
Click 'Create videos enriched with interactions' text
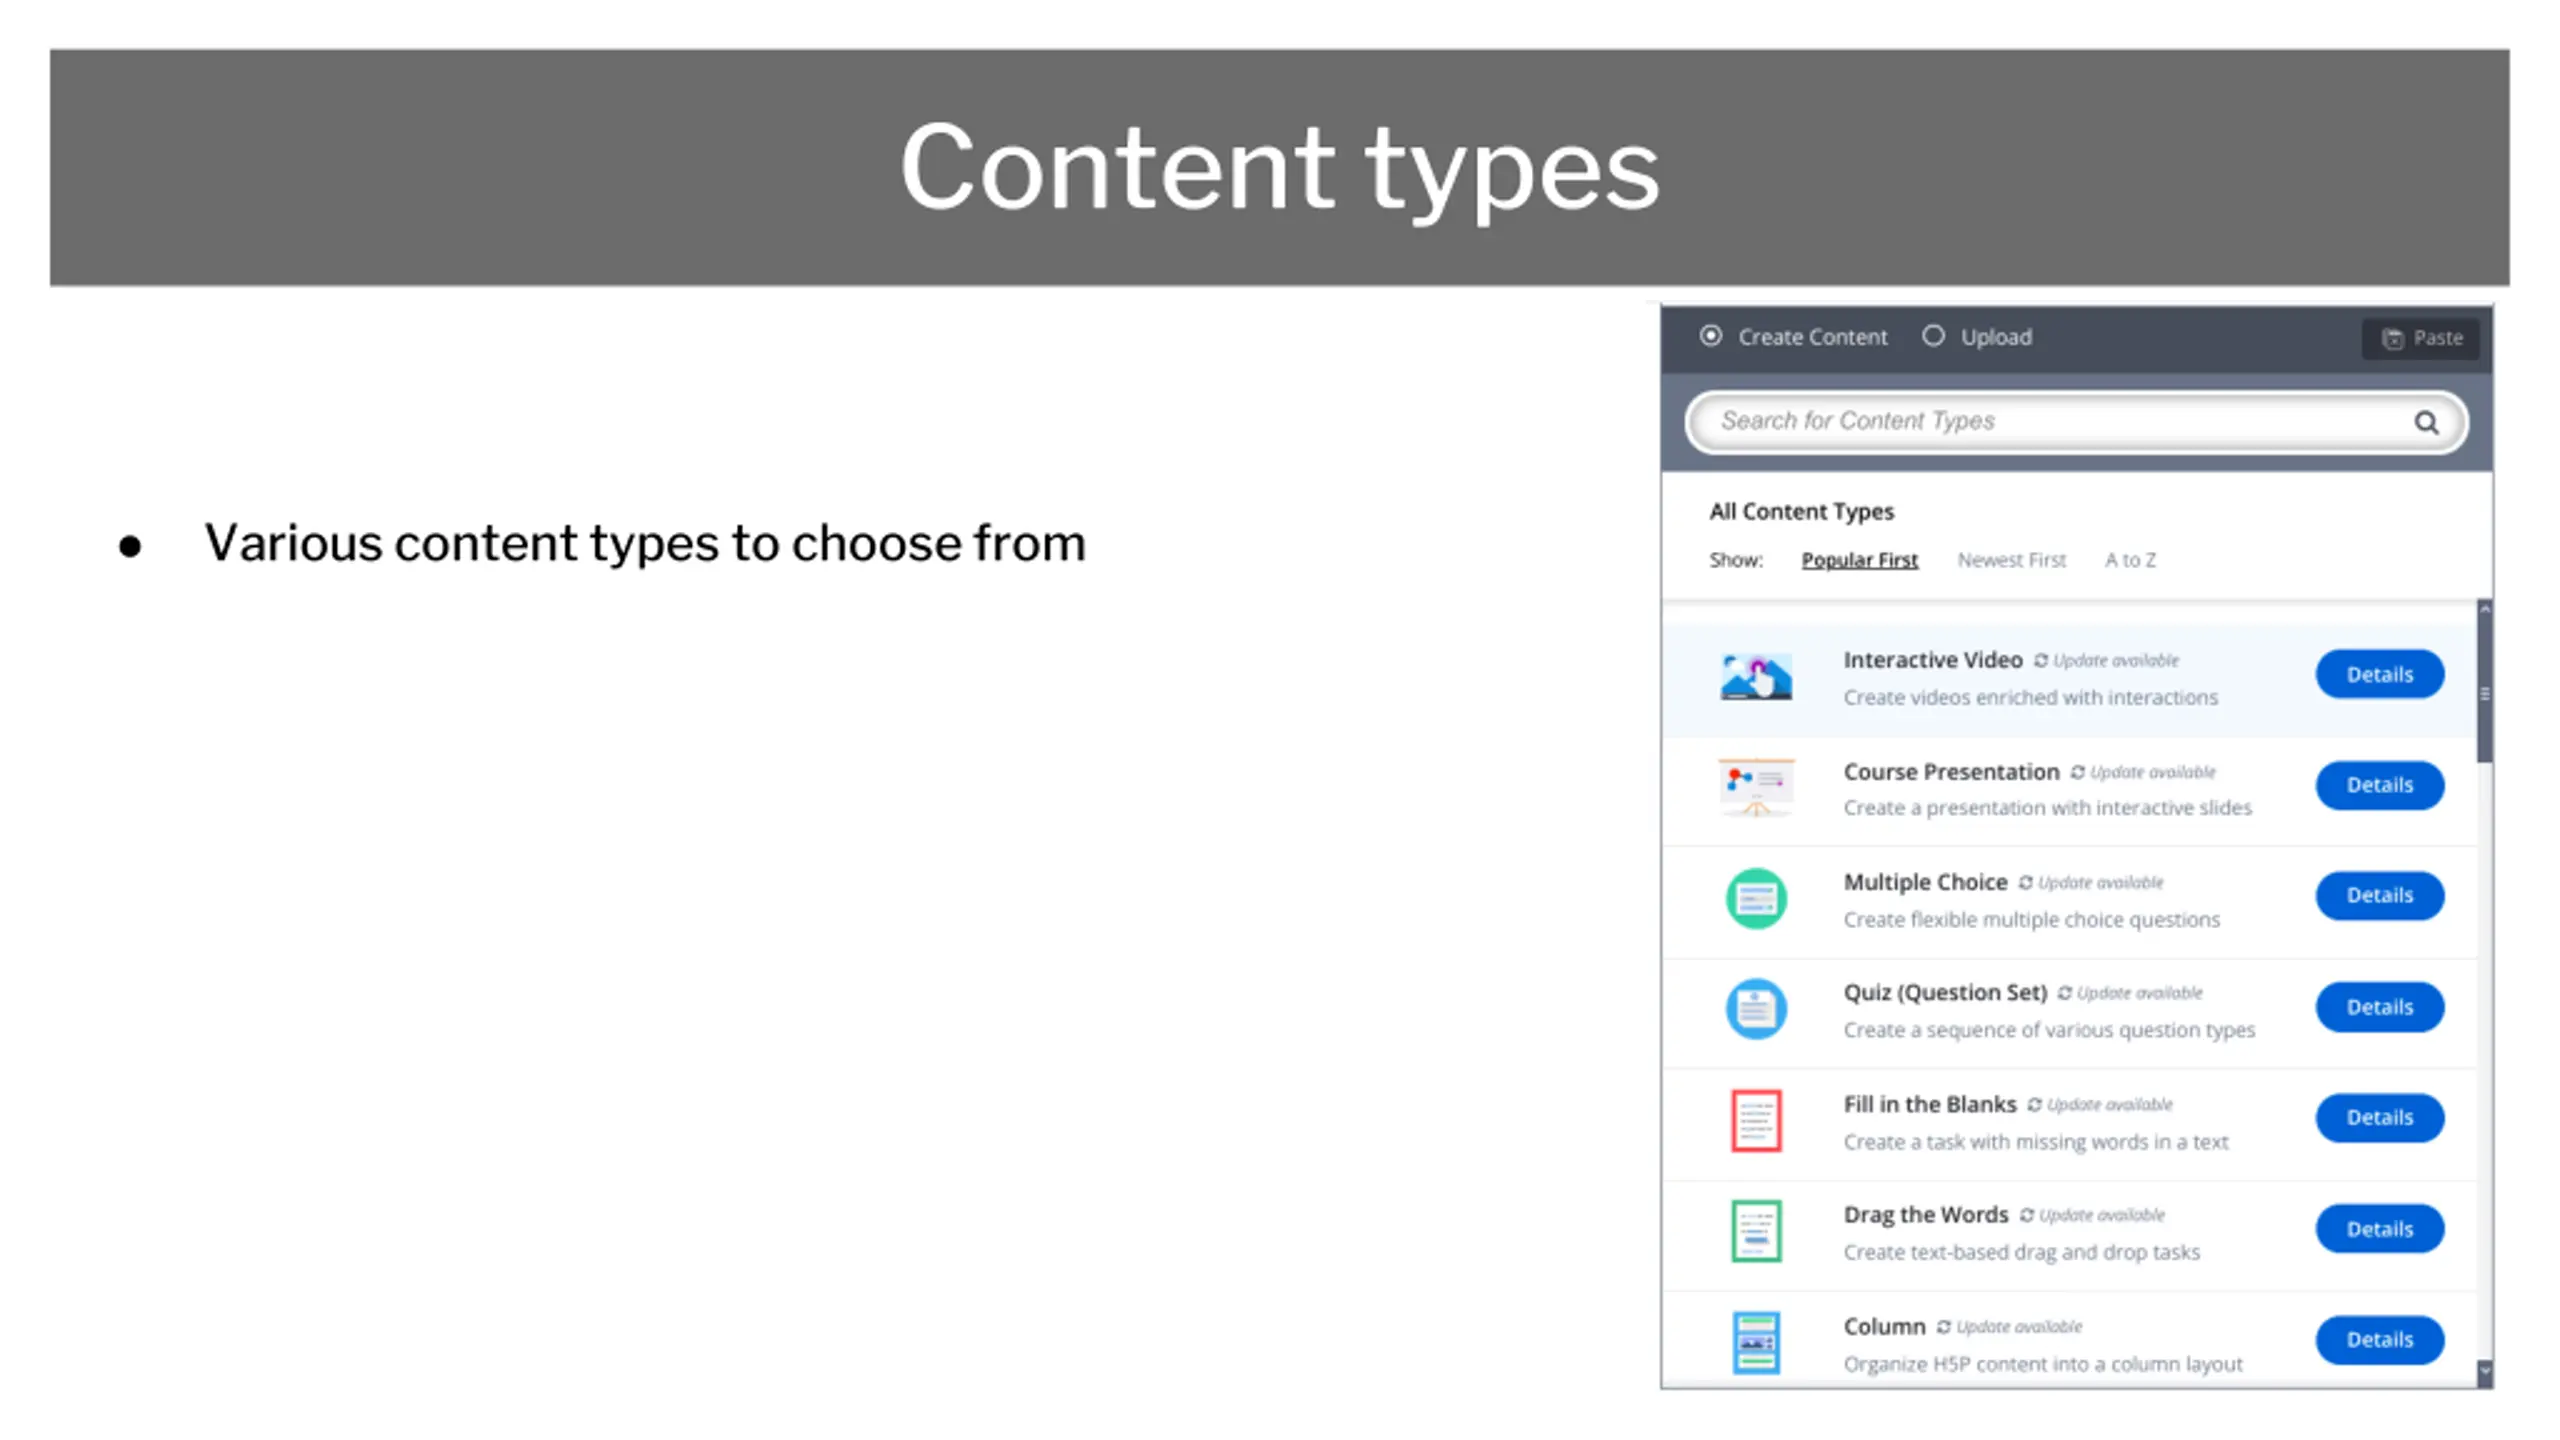(x=2030, y=698)
